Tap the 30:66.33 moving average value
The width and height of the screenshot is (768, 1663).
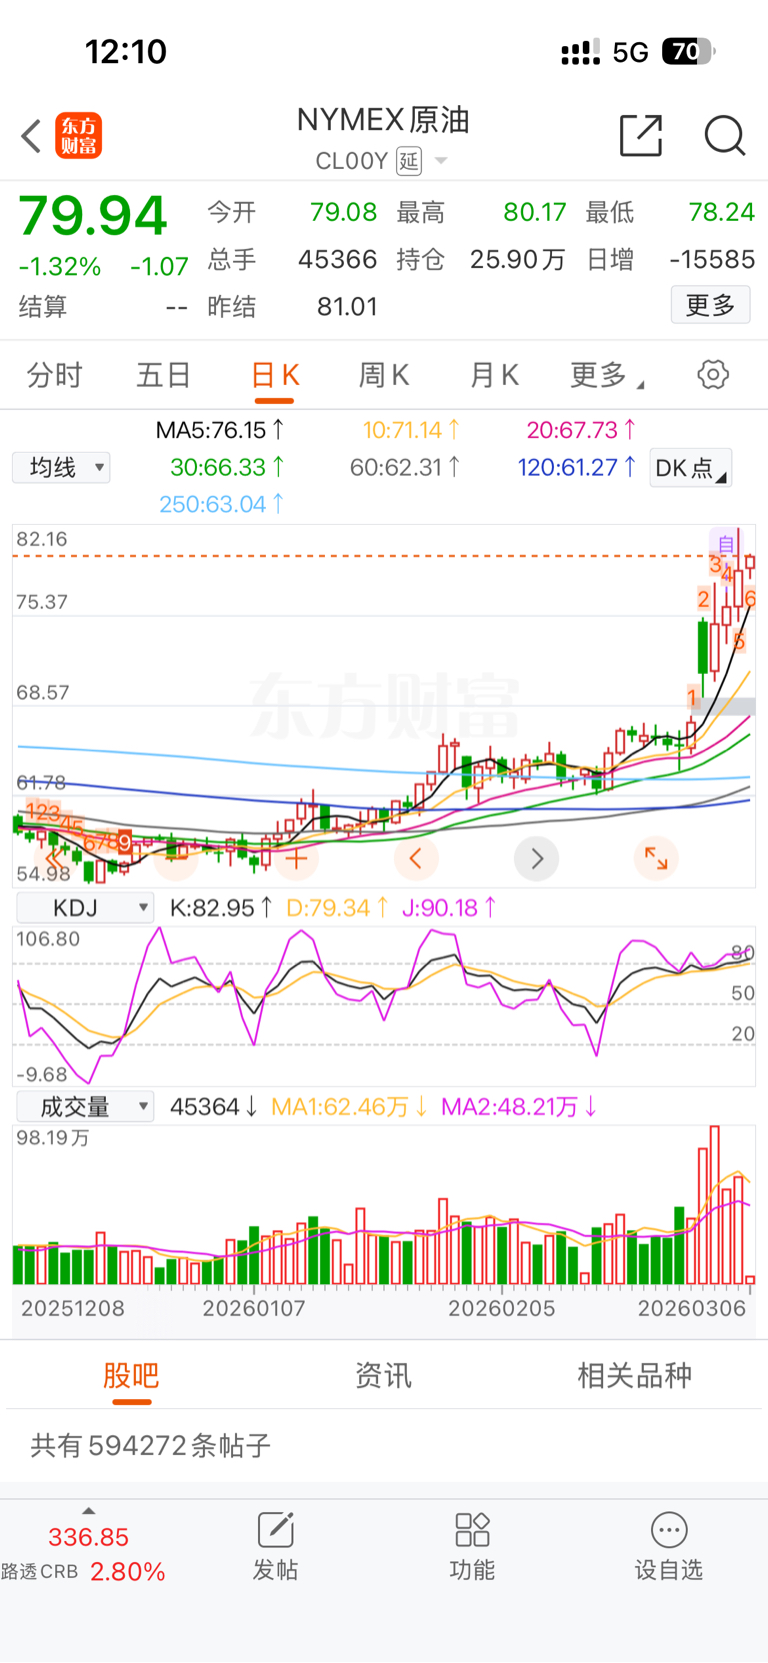tap(227, 467)
